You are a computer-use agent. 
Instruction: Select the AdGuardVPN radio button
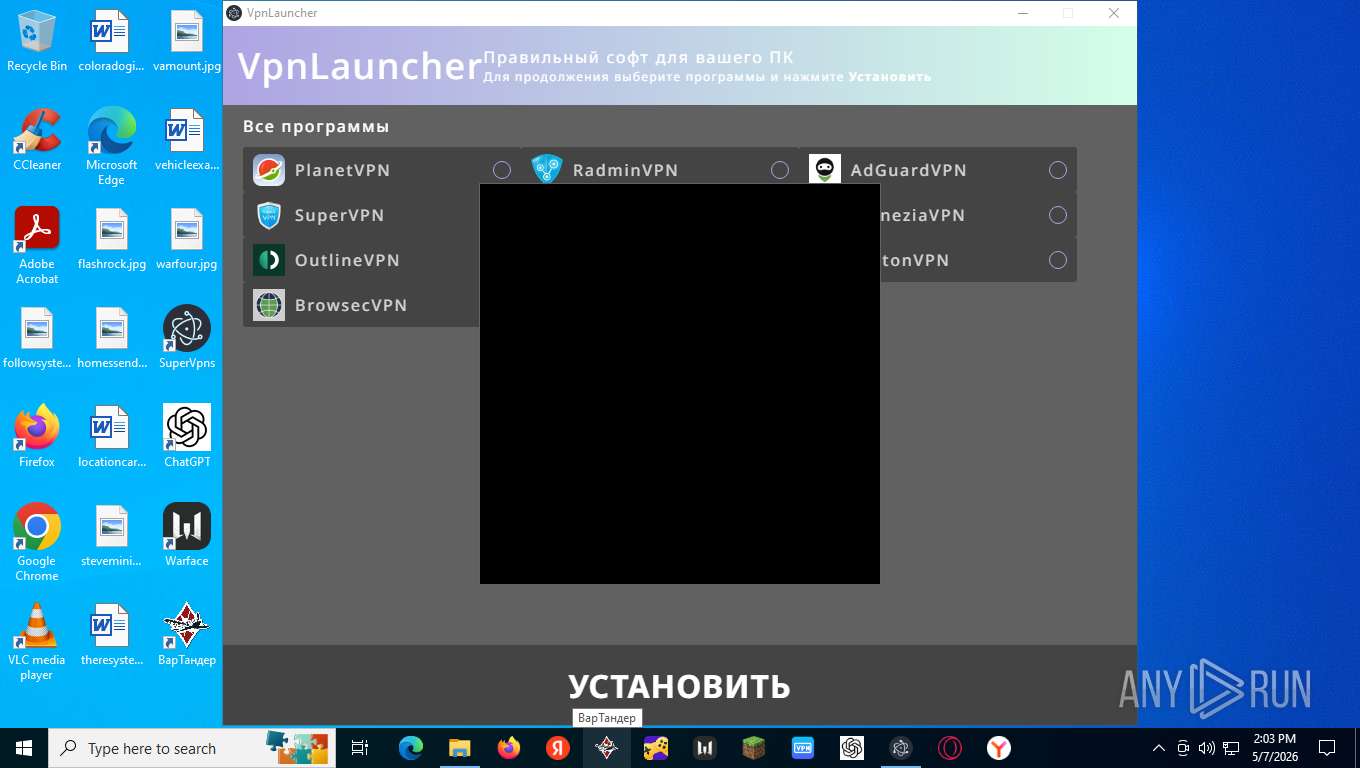1058,170
